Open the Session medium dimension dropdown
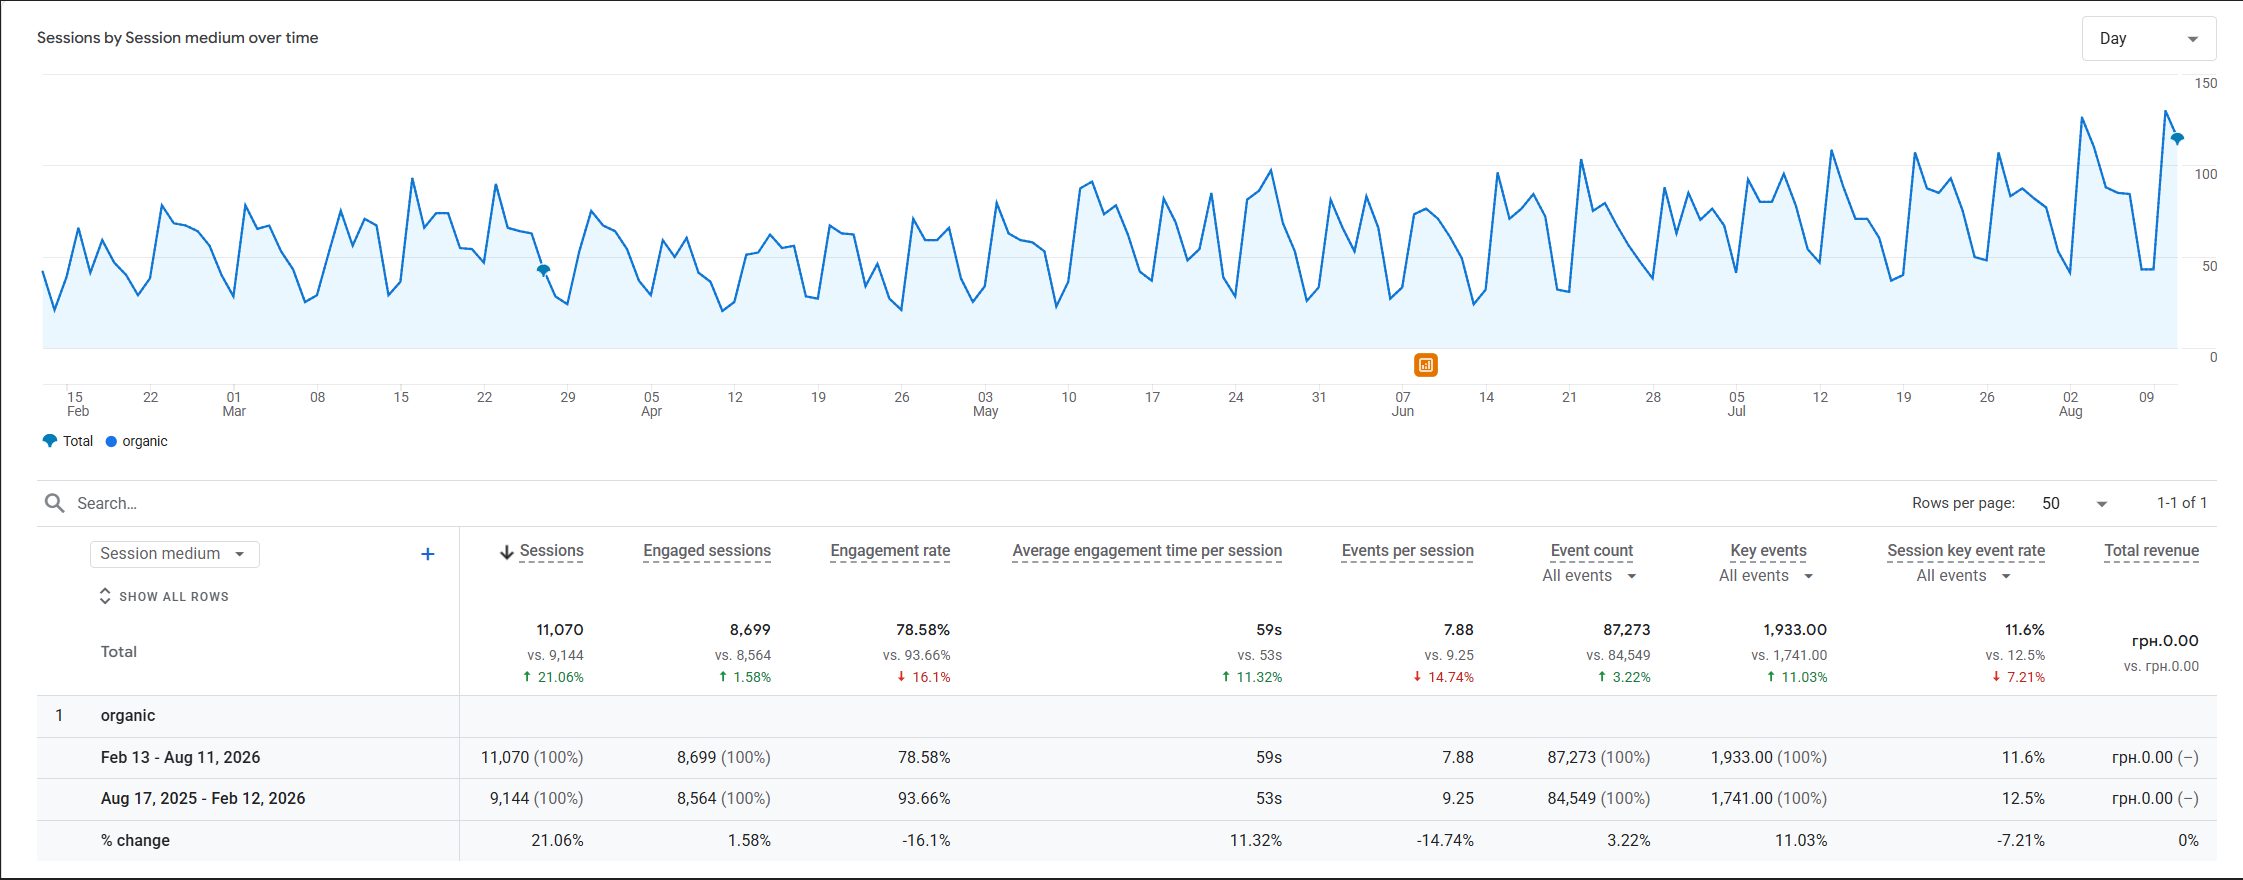 175,554
